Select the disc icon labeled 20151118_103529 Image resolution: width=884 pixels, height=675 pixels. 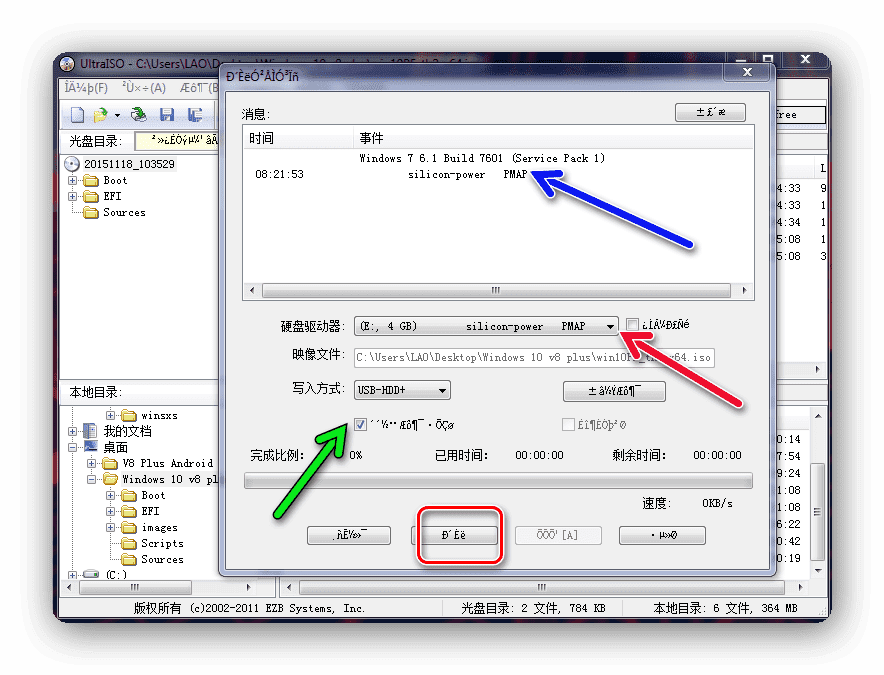pyautogui.click(x=72, y=164)
